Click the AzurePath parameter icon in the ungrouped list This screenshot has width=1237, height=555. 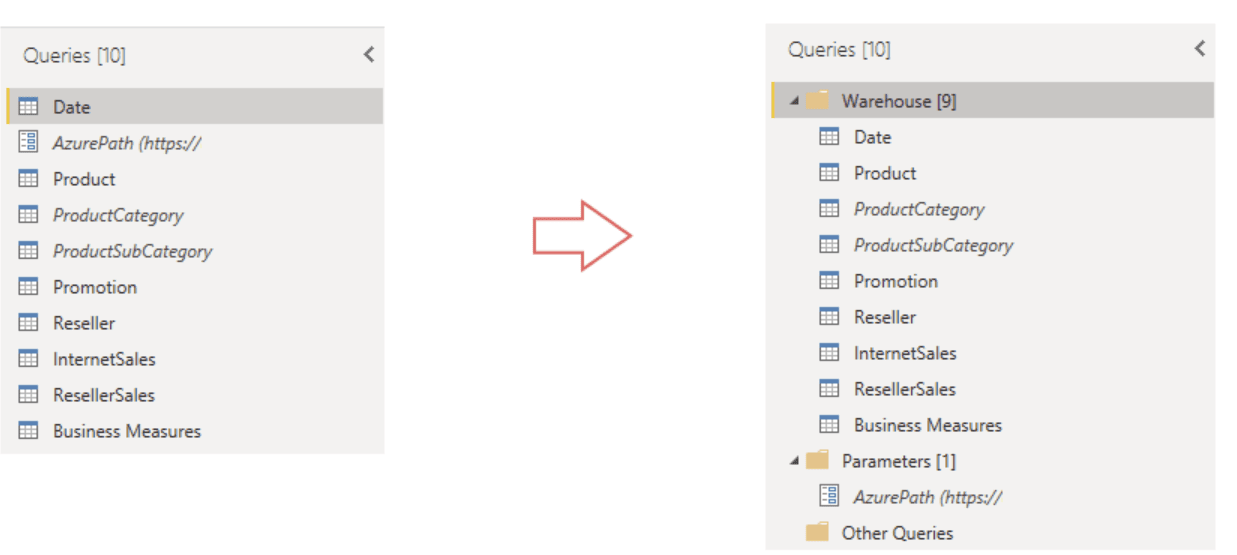click(28, 143)
